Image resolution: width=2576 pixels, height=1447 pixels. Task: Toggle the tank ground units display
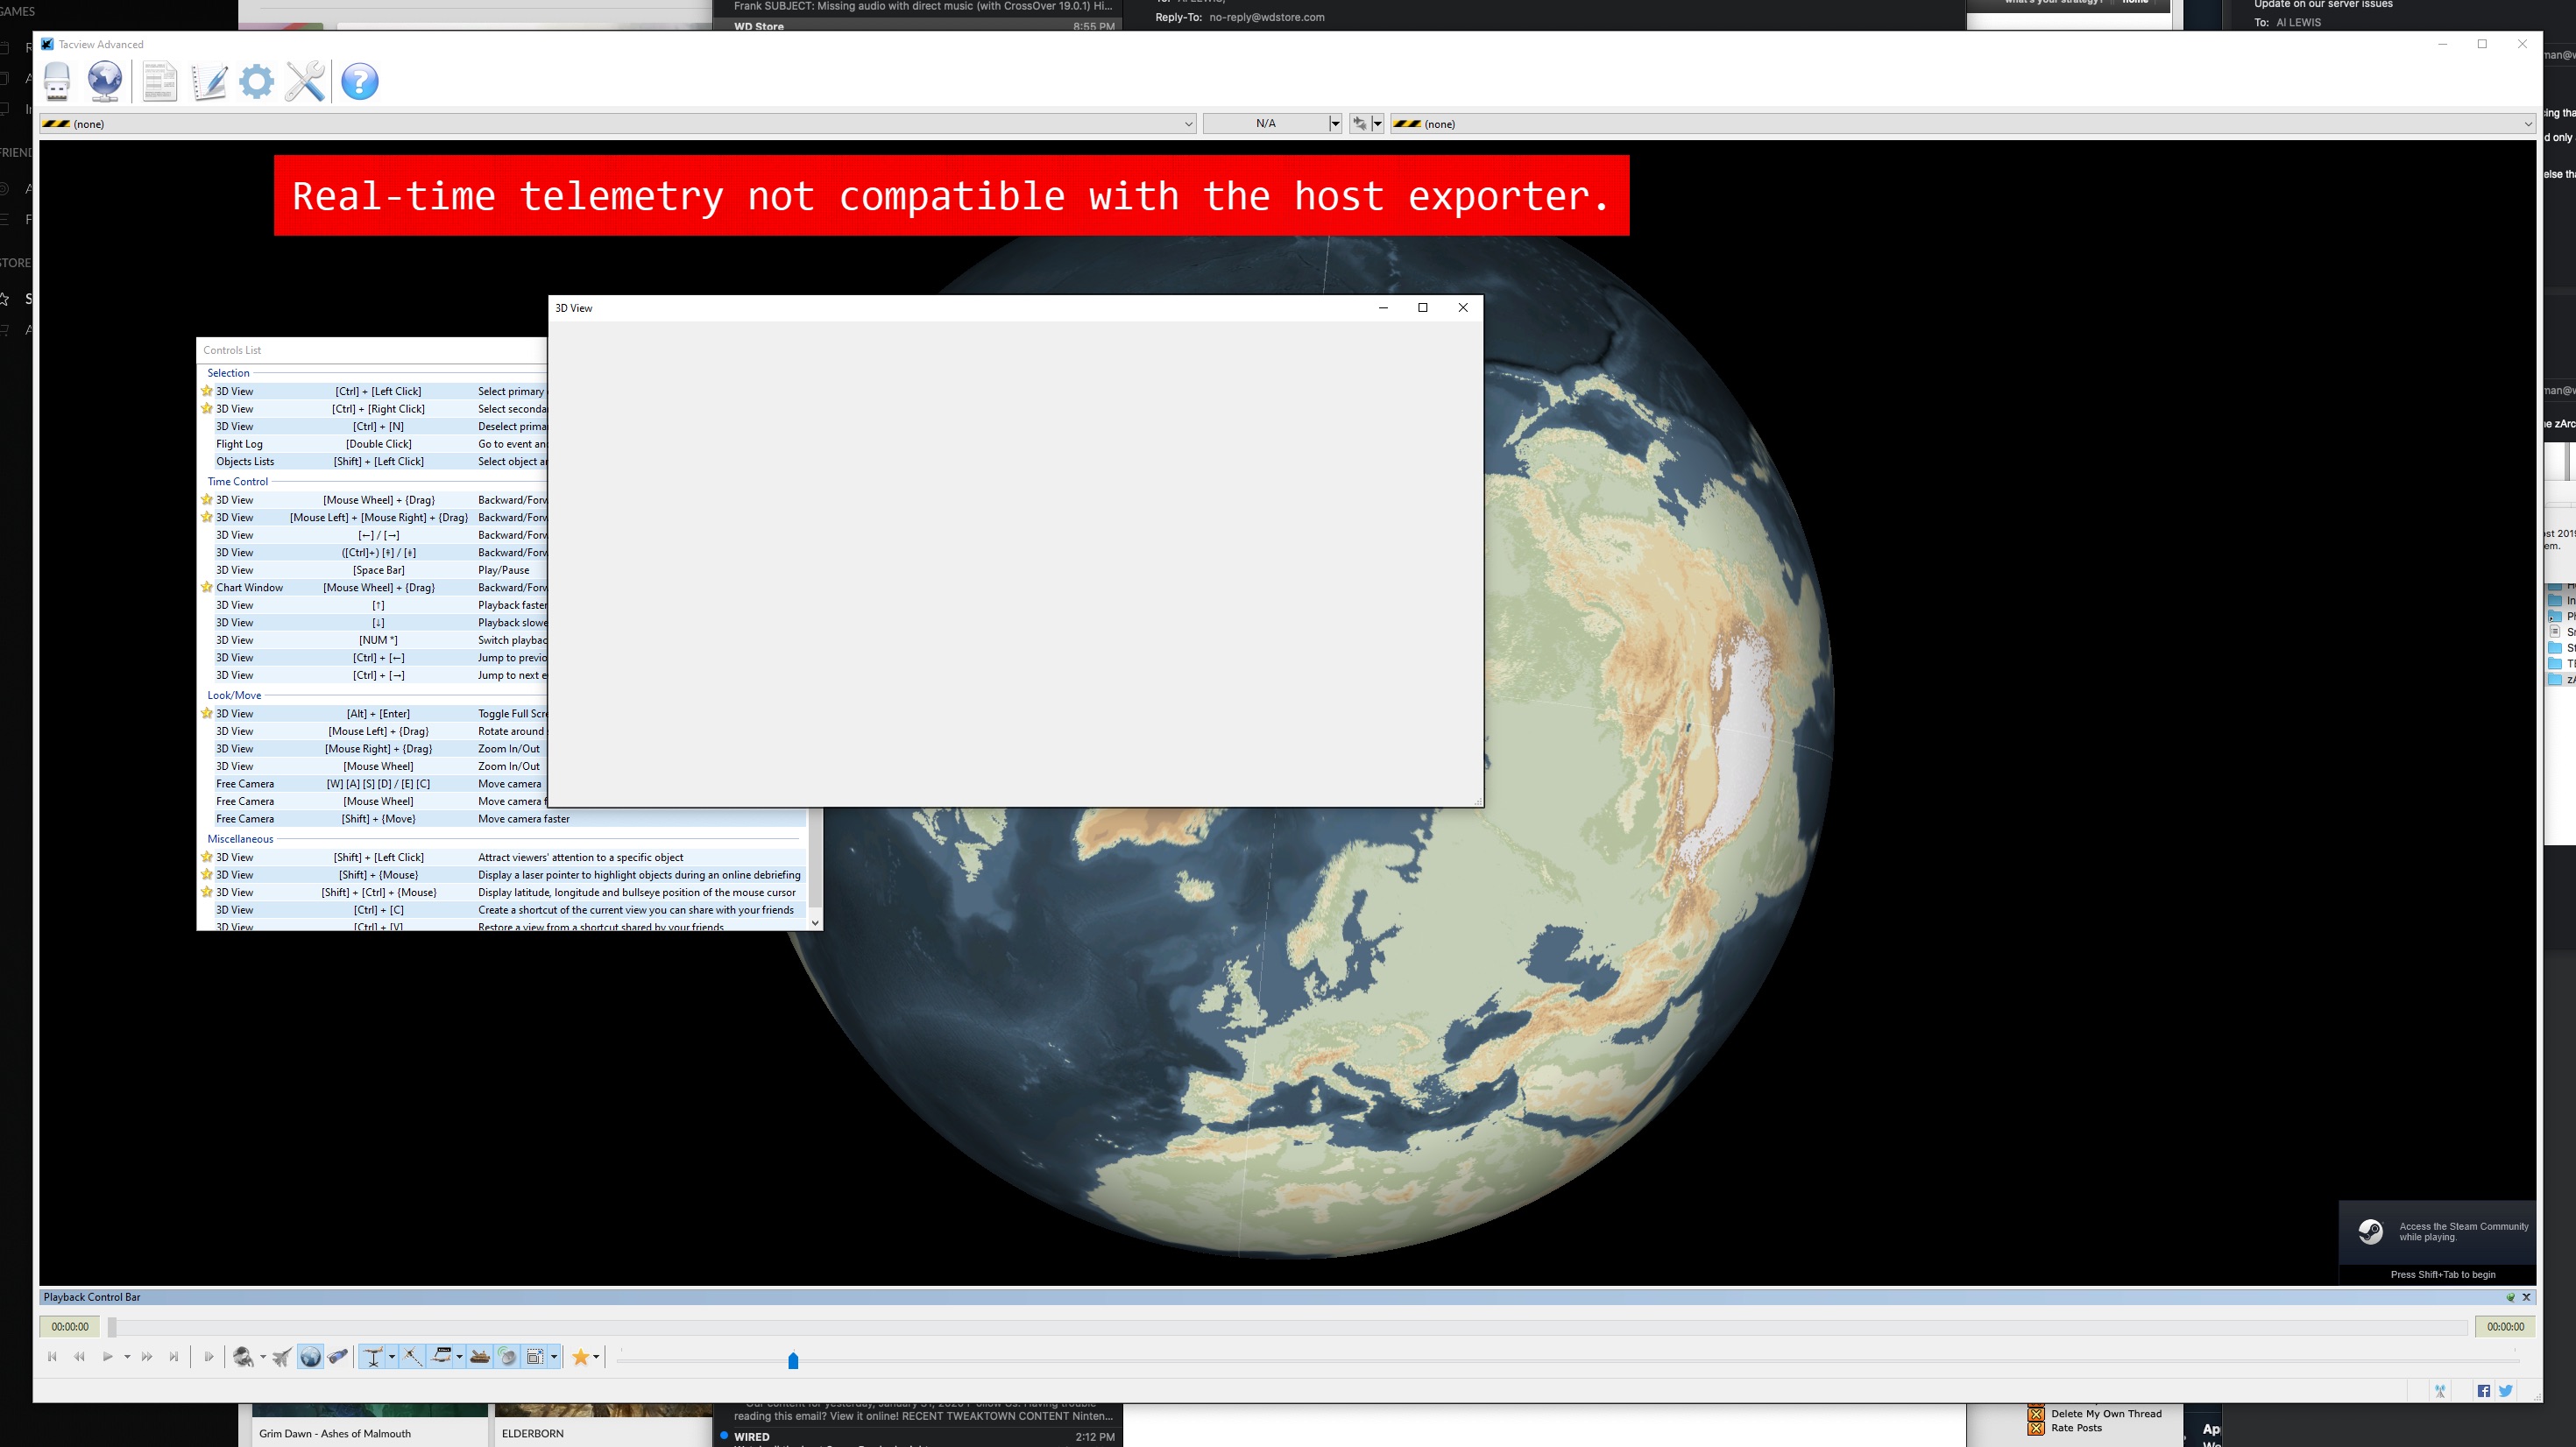(x=480, y=1357)
